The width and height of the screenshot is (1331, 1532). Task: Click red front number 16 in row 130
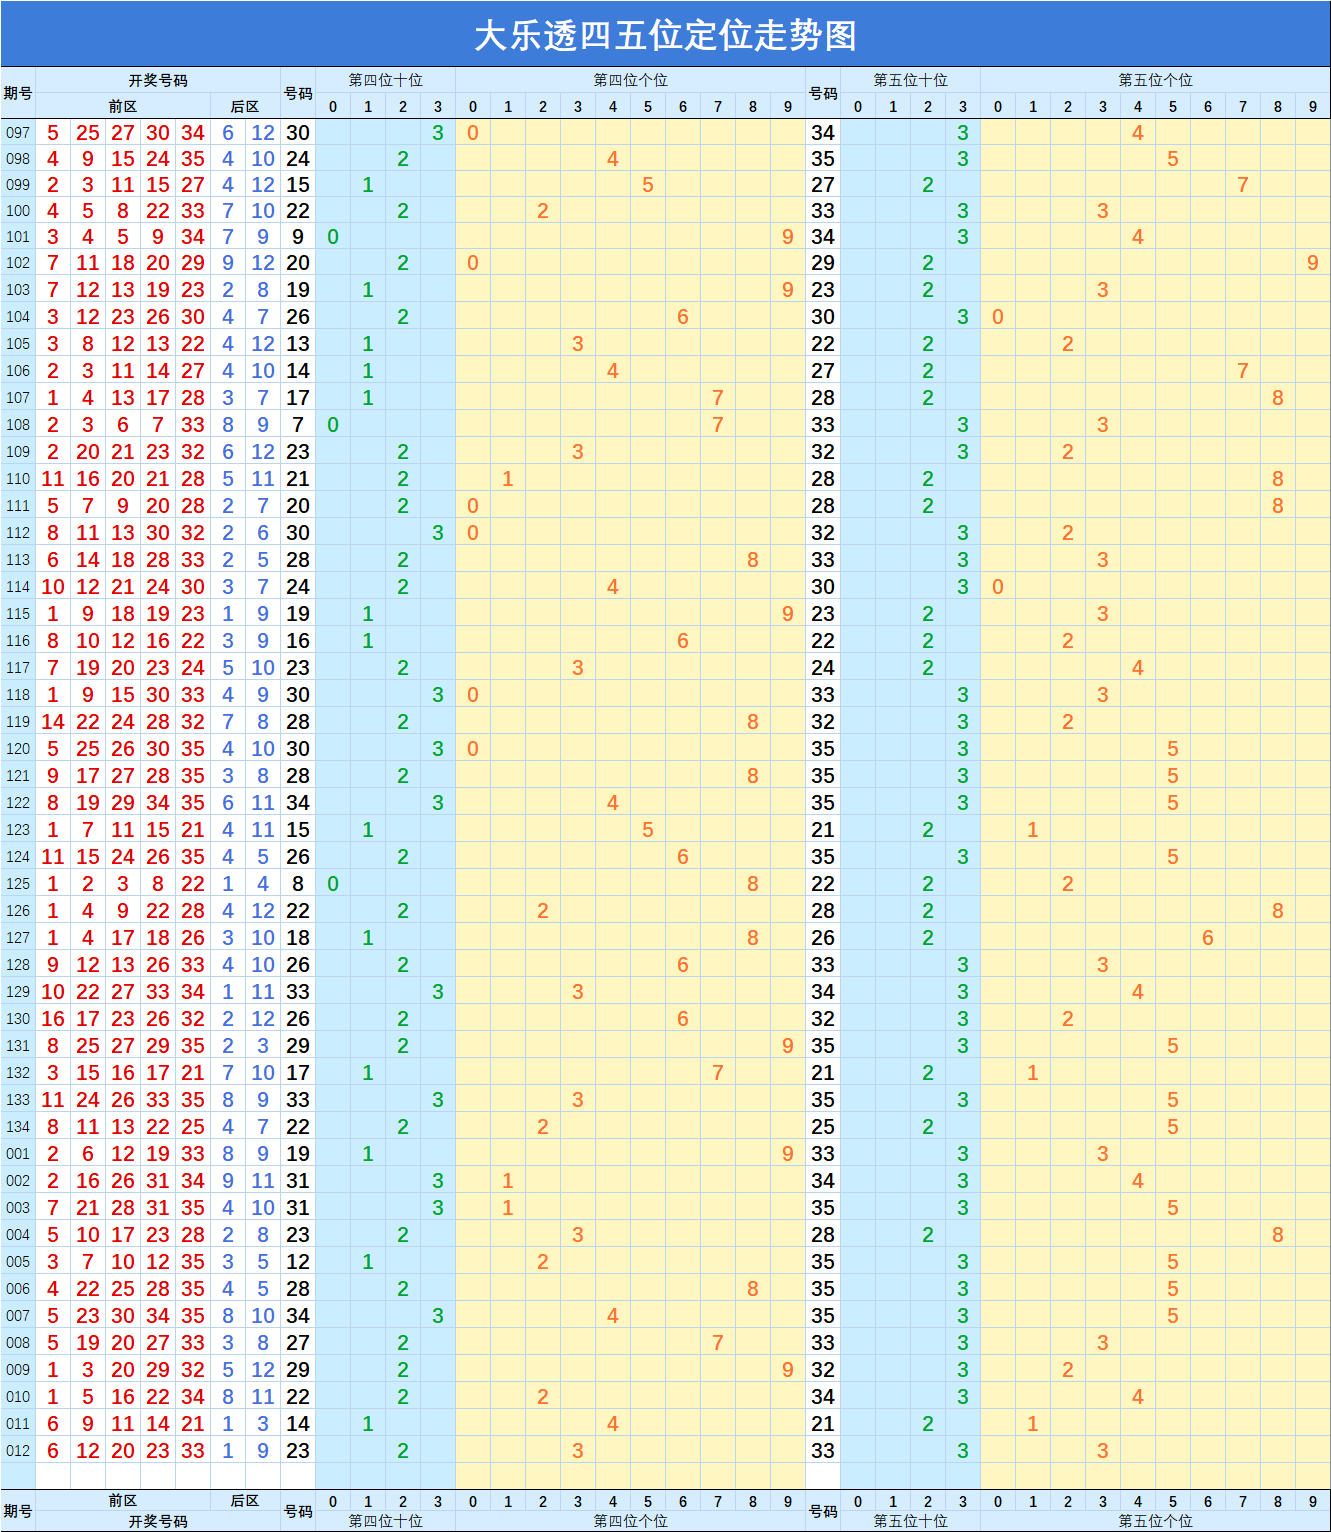[x=53, y=1018]
